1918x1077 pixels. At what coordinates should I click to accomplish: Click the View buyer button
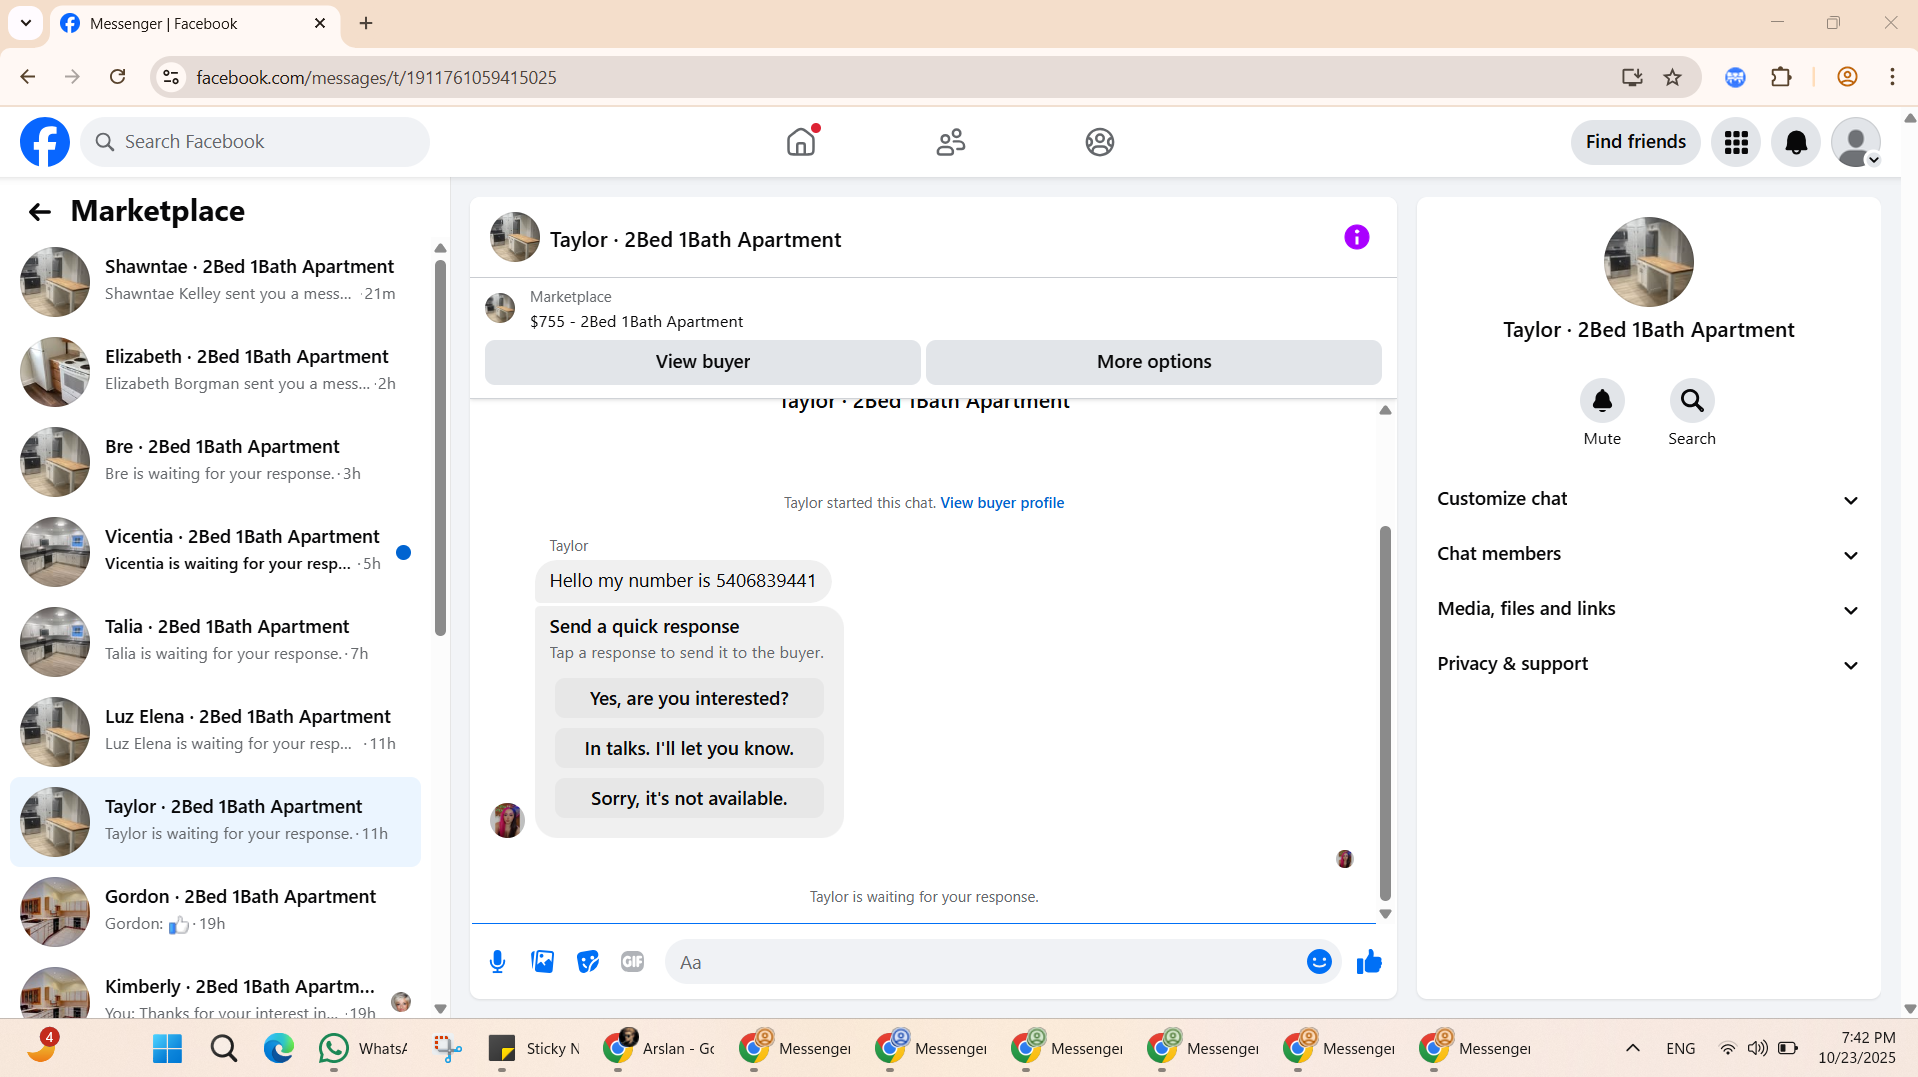coord(702,362)
